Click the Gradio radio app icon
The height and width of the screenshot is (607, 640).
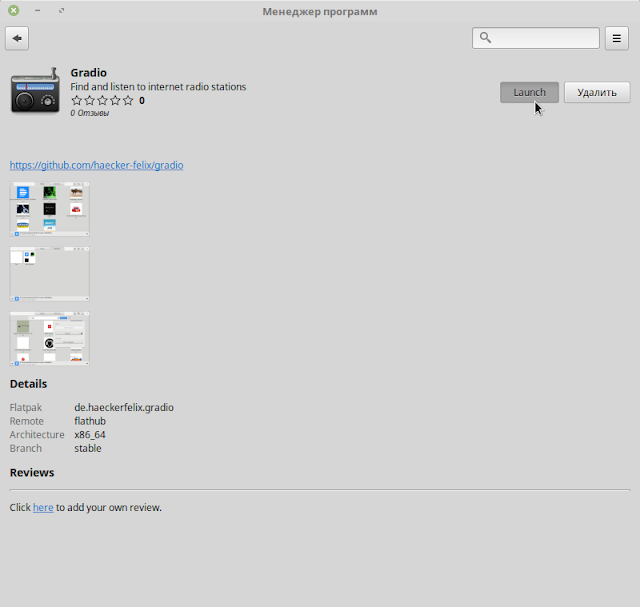pyautogui.click(x=35, y=91)
